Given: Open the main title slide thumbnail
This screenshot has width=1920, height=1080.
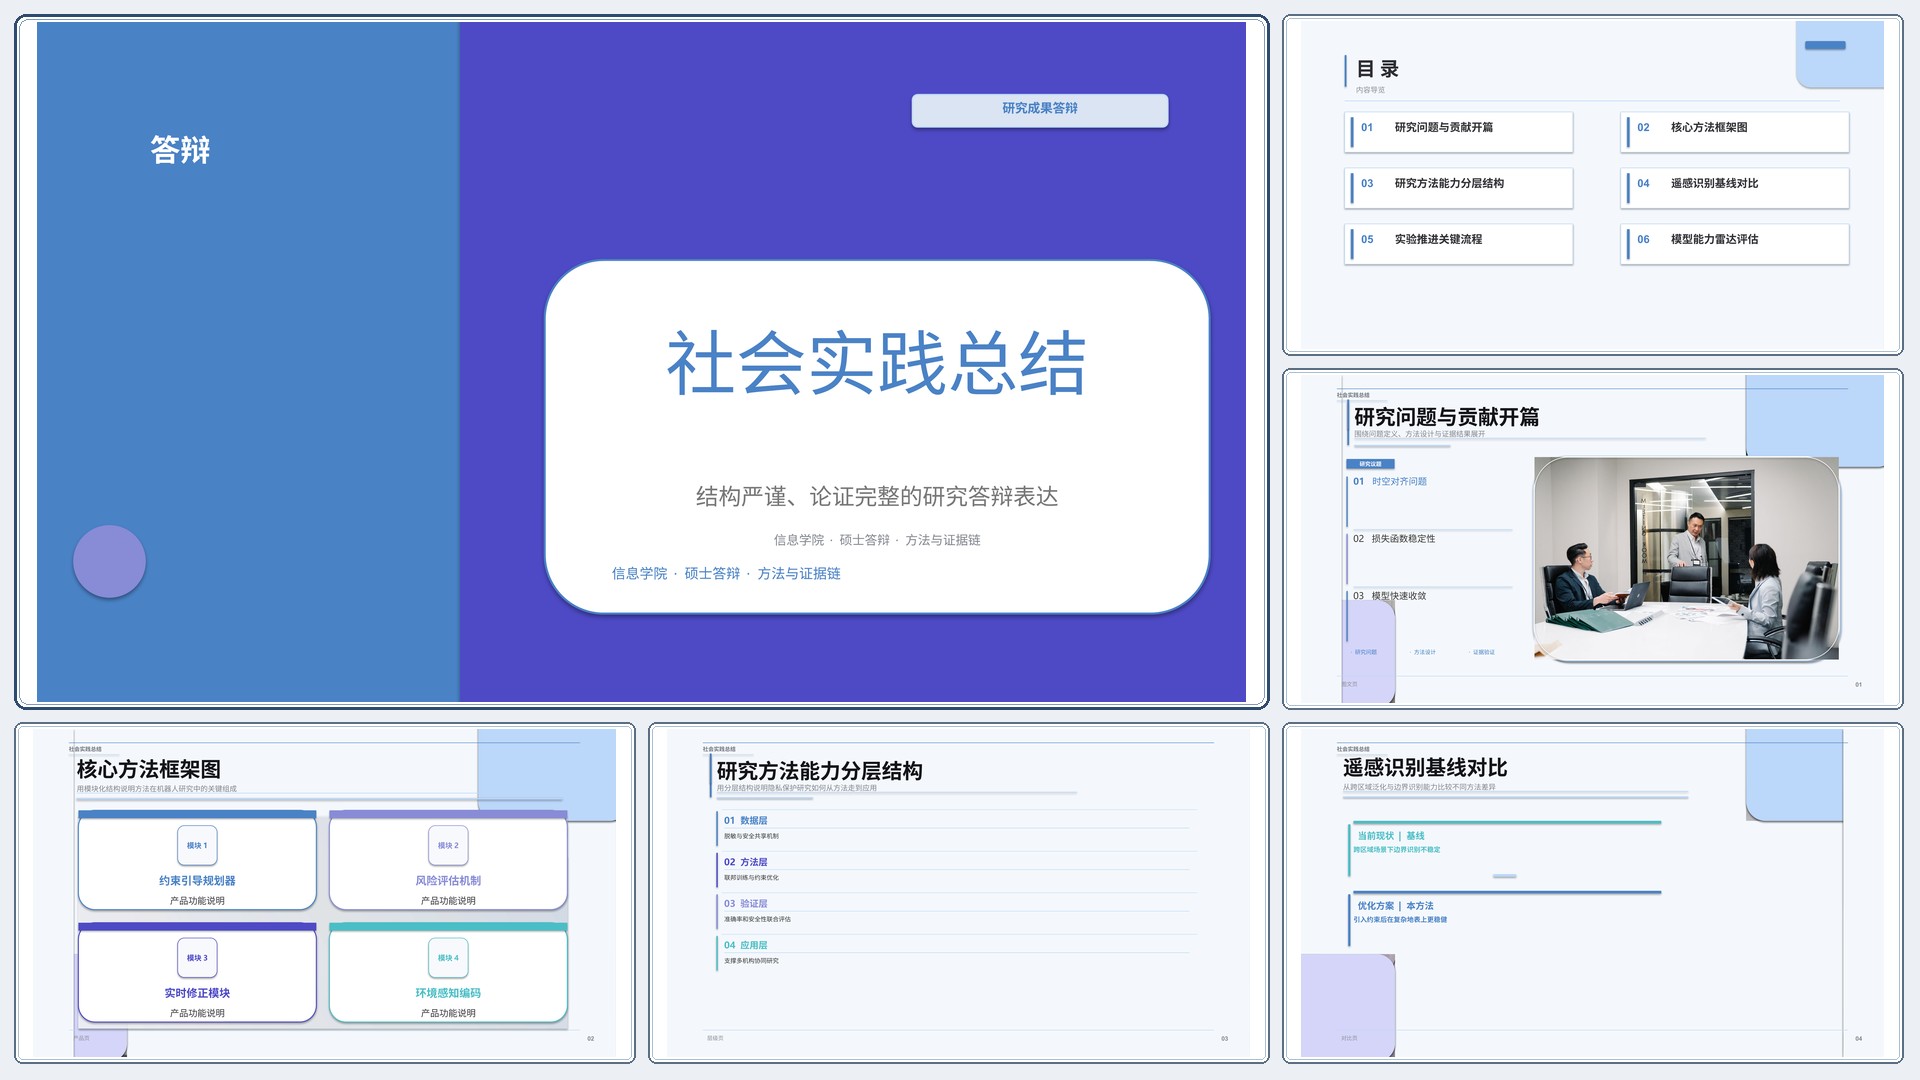Looking at the screenshot, I should (x=641, y=361).
